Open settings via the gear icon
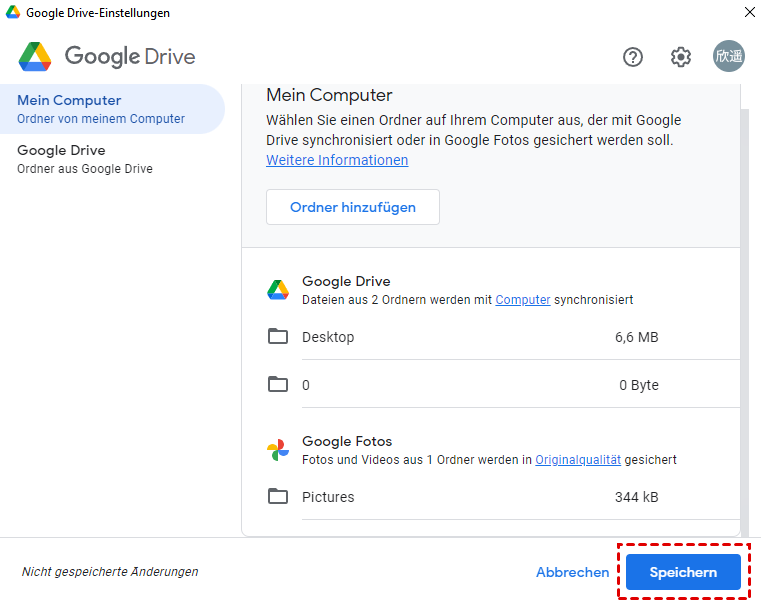Viewport: 761px width, 604px height. coord(681,57)
